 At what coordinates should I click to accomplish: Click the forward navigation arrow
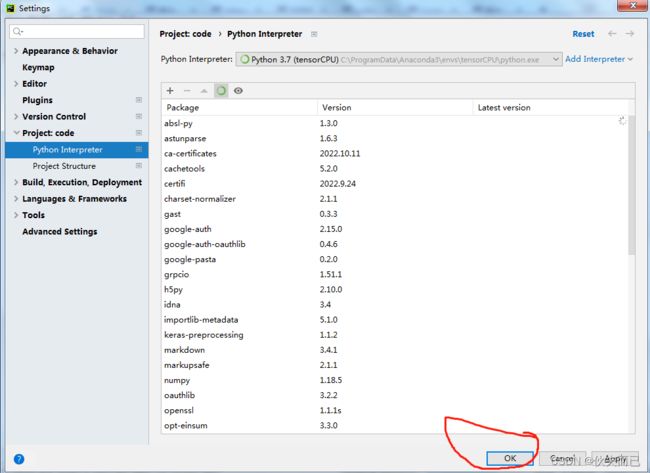(x=630, y=34)
